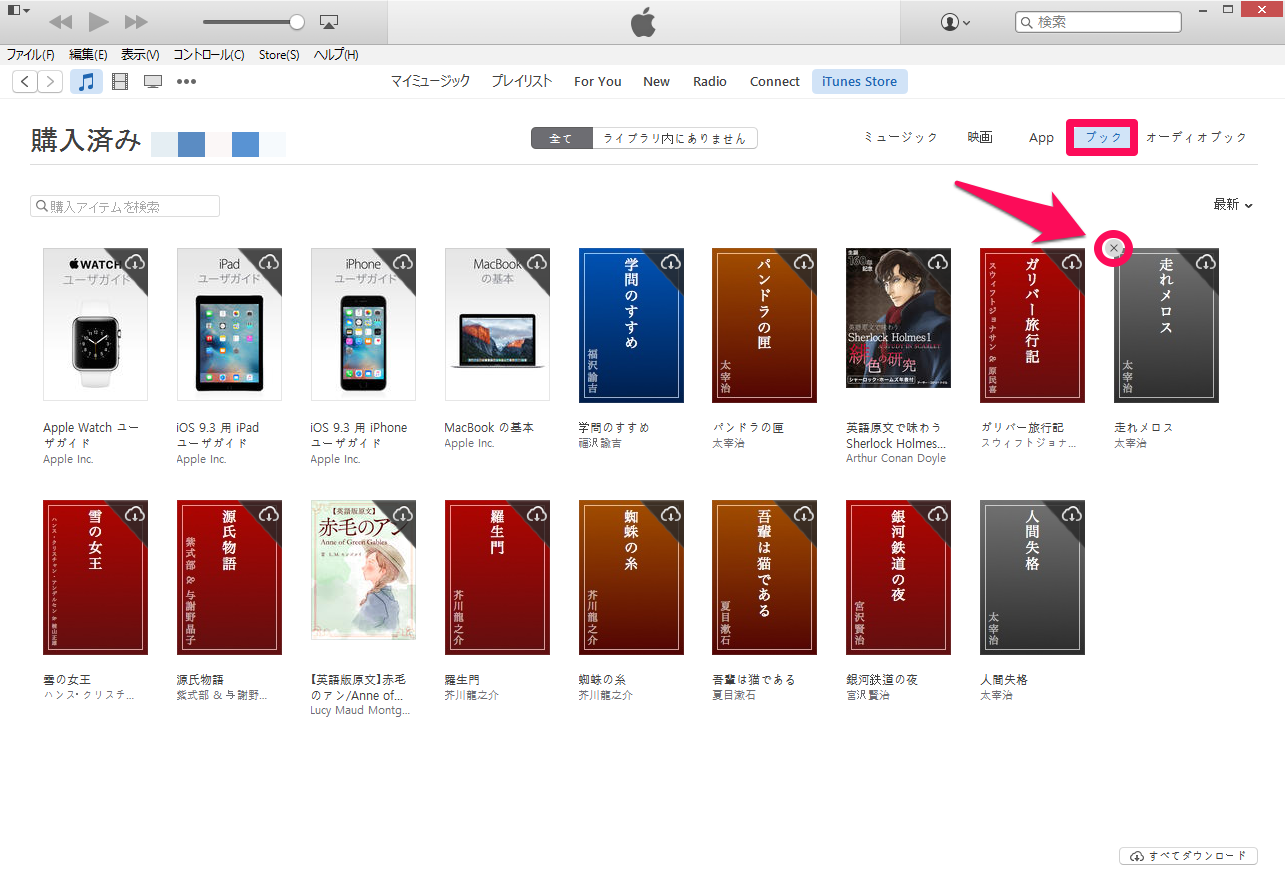Switch to For You tab
The image size is (1285, 877).
tap(598, 82)
